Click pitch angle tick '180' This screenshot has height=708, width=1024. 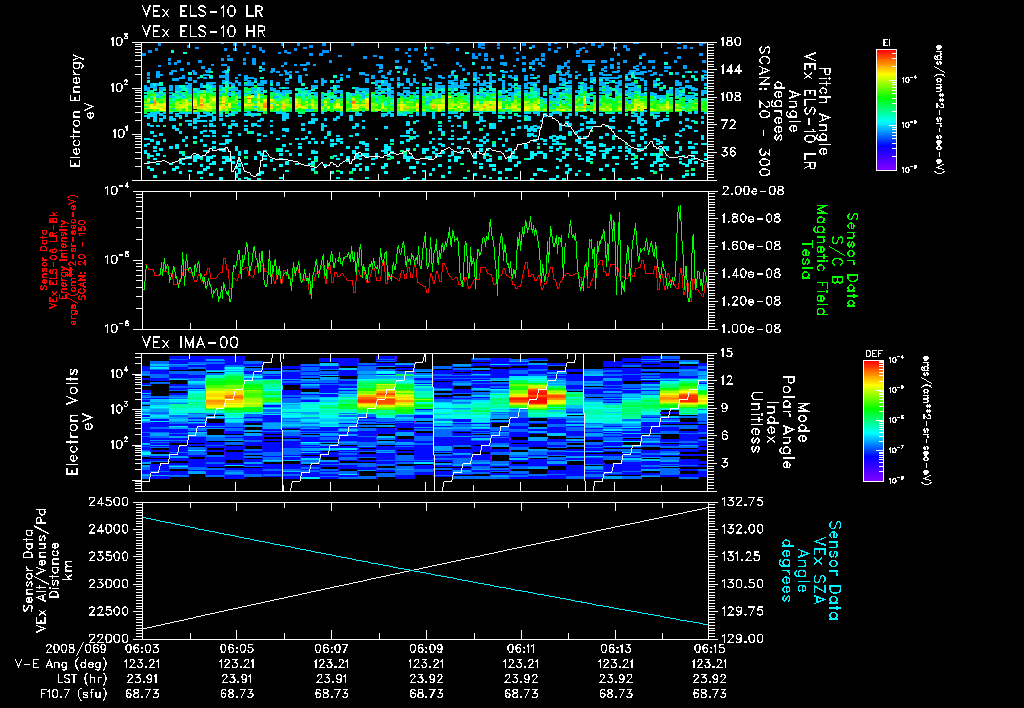[731, 42]
